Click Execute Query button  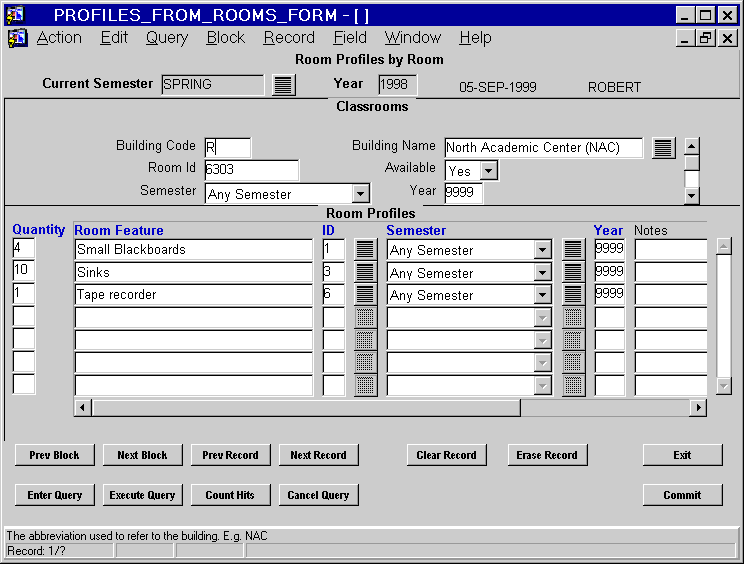pyautogui.click(x=142, y=495)
